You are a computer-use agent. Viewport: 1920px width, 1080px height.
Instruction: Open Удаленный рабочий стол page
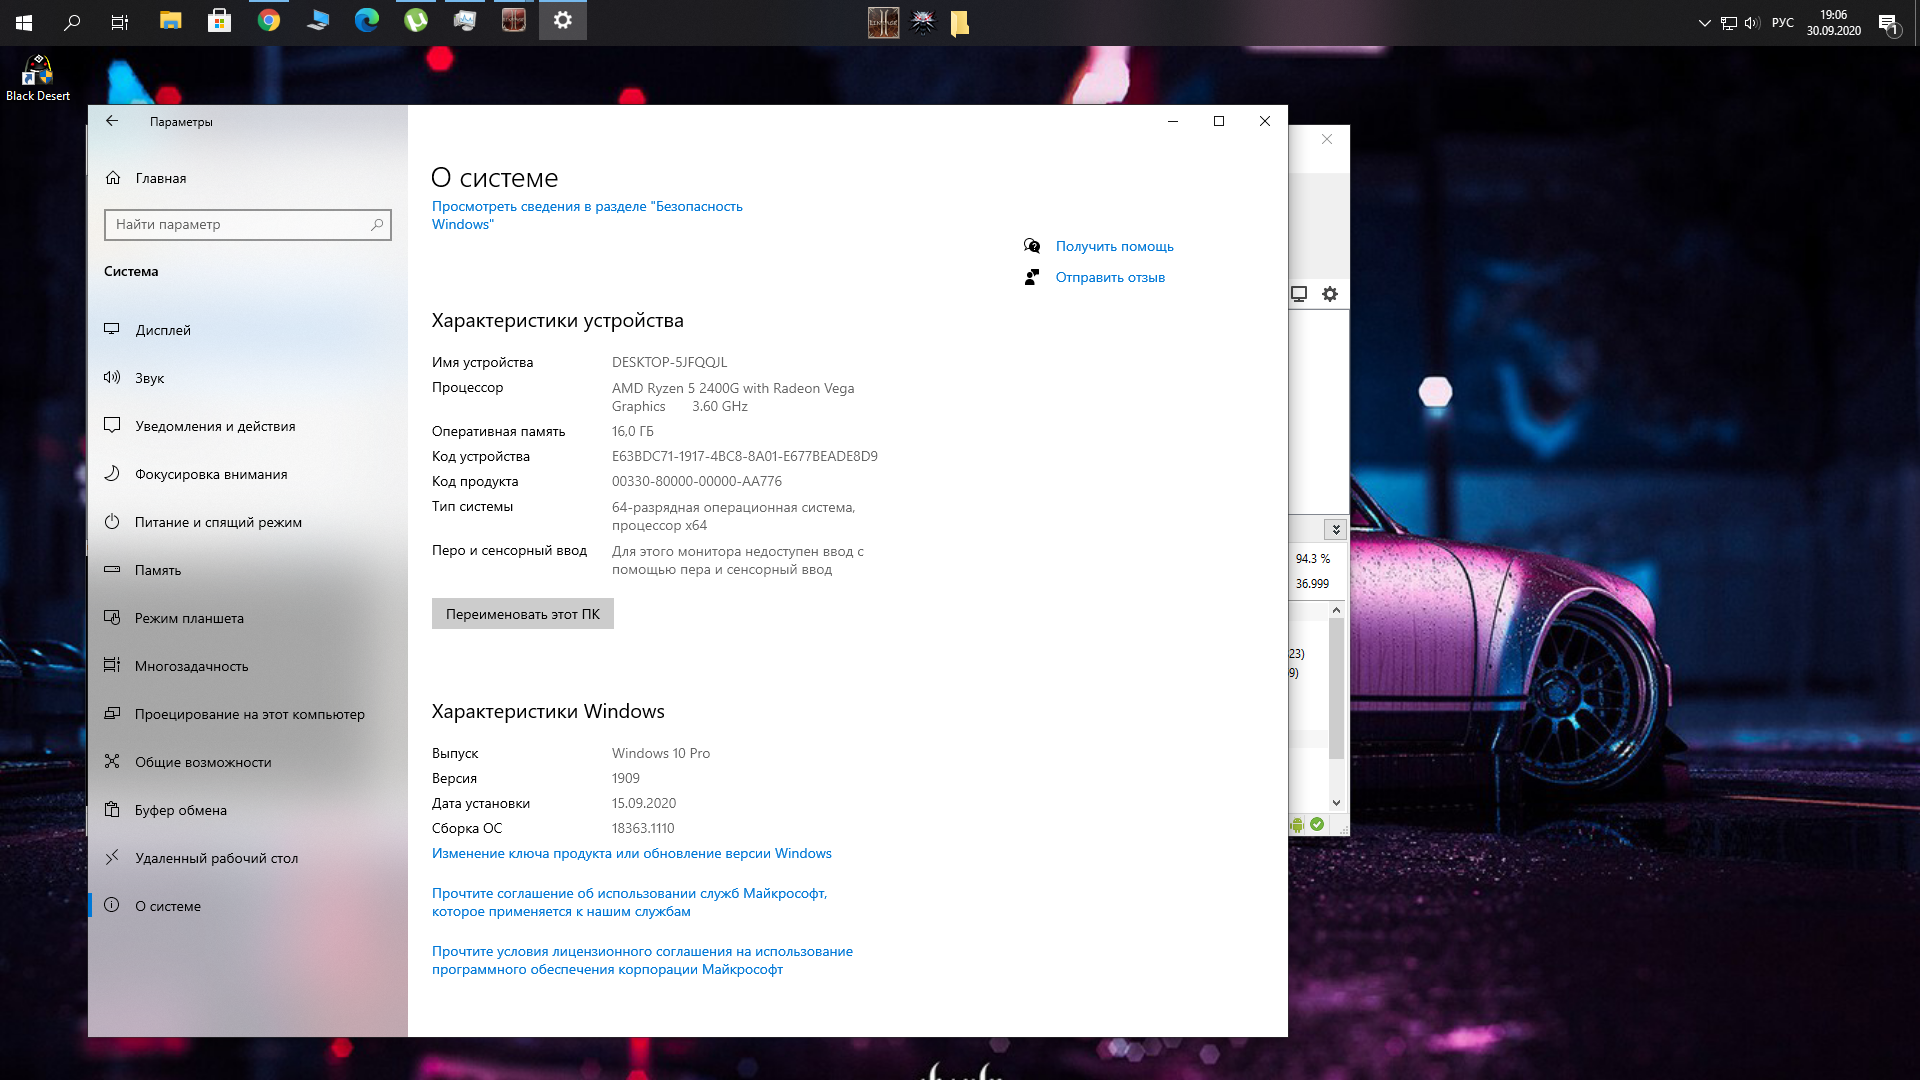click(247, 858)
